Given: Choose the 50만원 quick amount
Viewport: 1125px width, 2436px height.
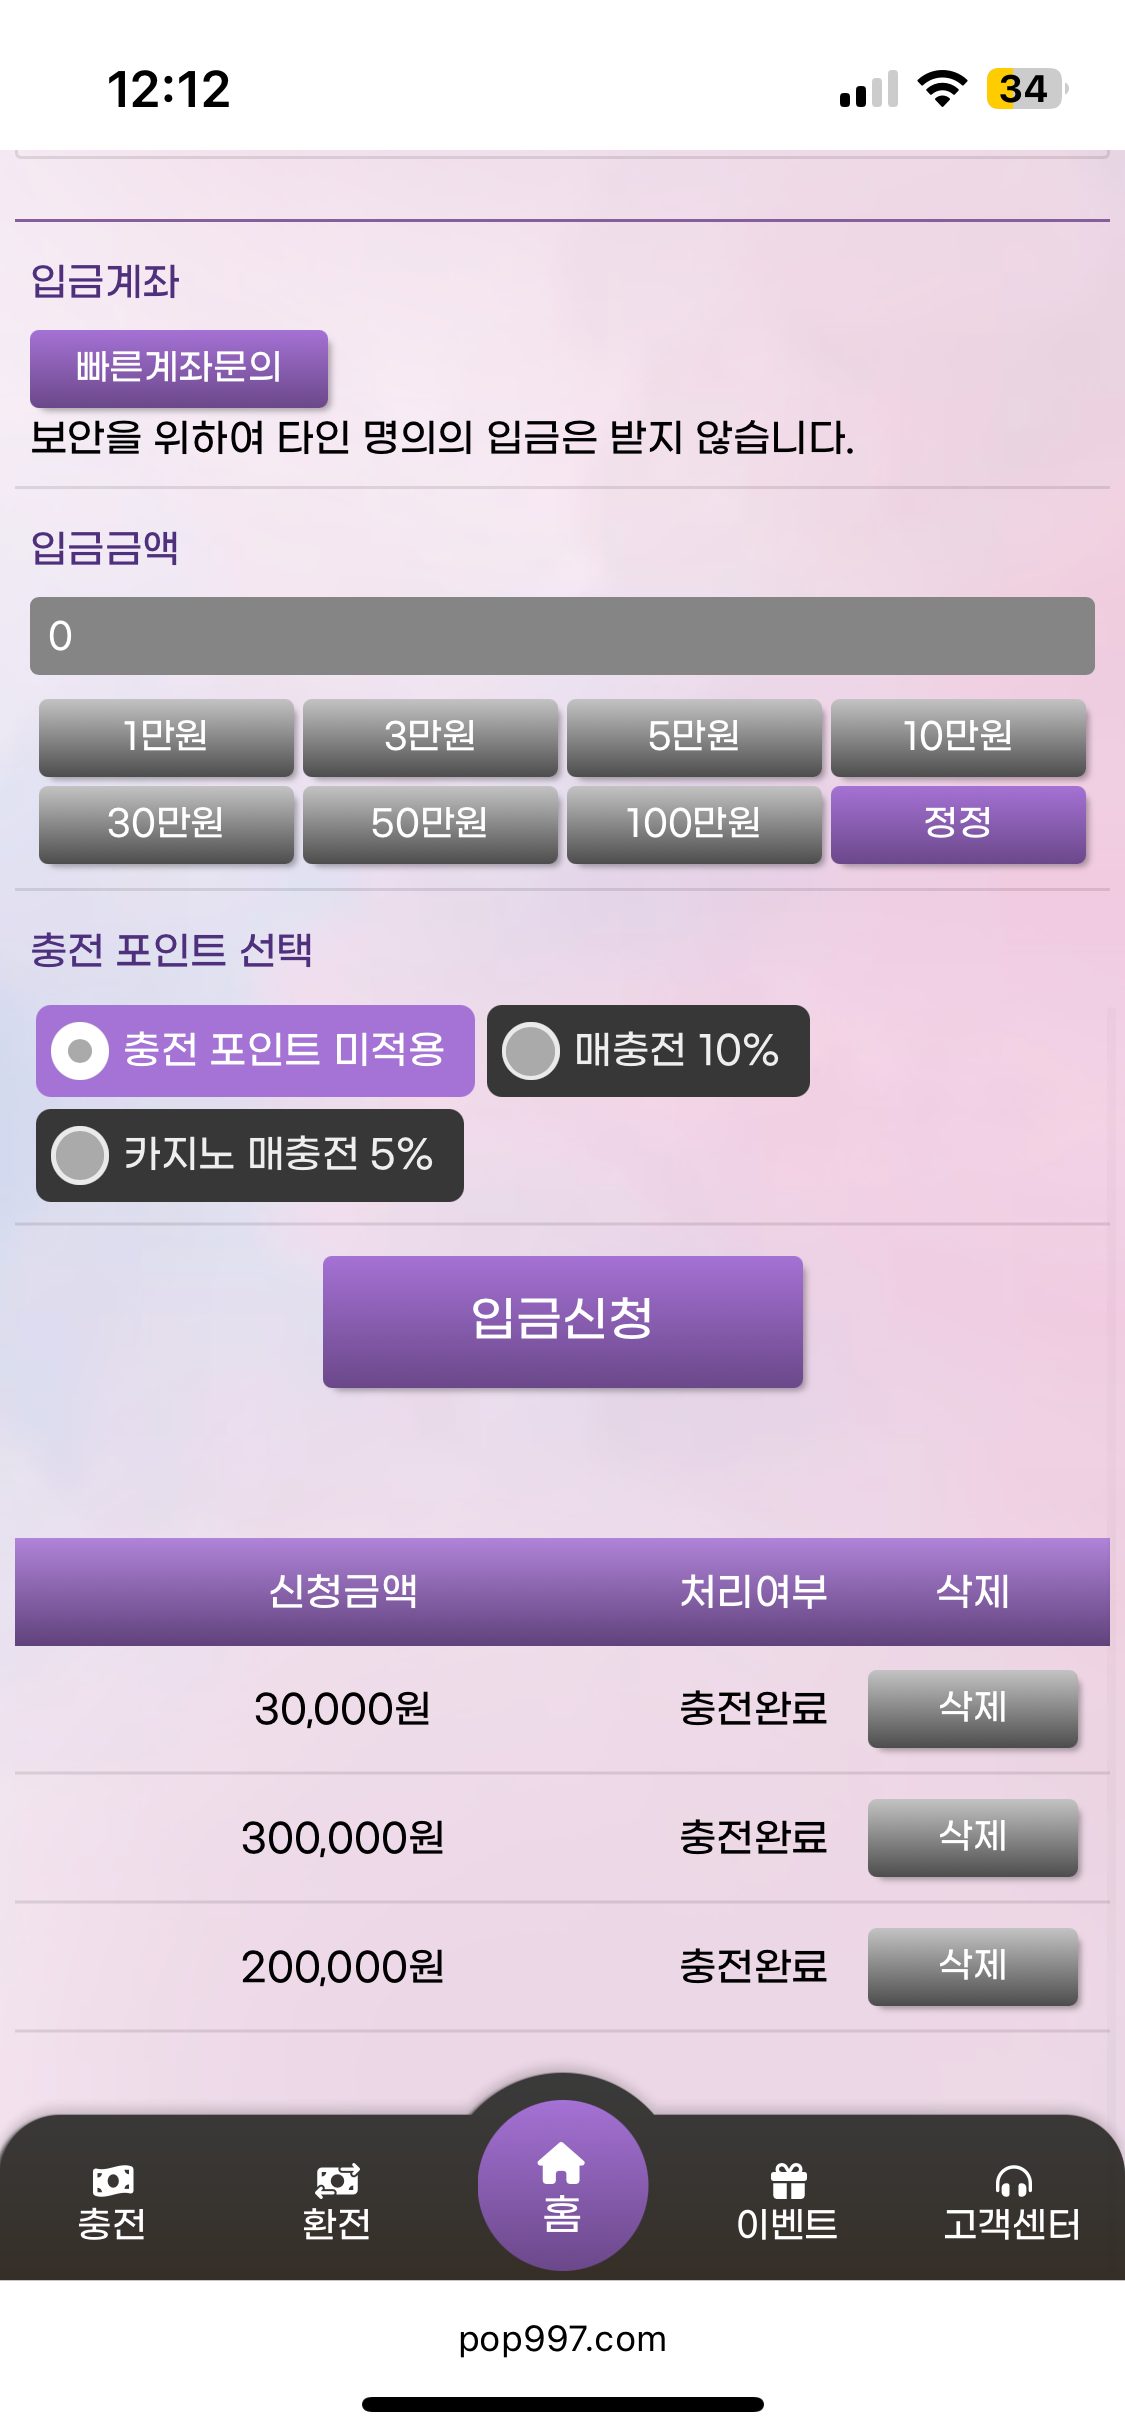Looking at the screenshot, I should tap(430, 824).
